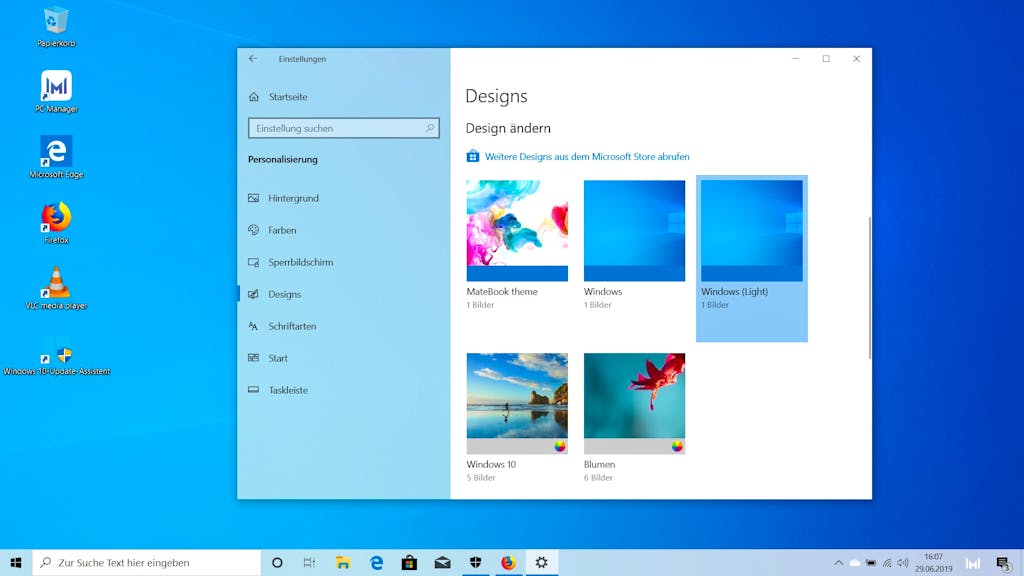Click the 'Einstellung suchen' search field
This screenshot has width=1024, height=576.
click(344, 128)
